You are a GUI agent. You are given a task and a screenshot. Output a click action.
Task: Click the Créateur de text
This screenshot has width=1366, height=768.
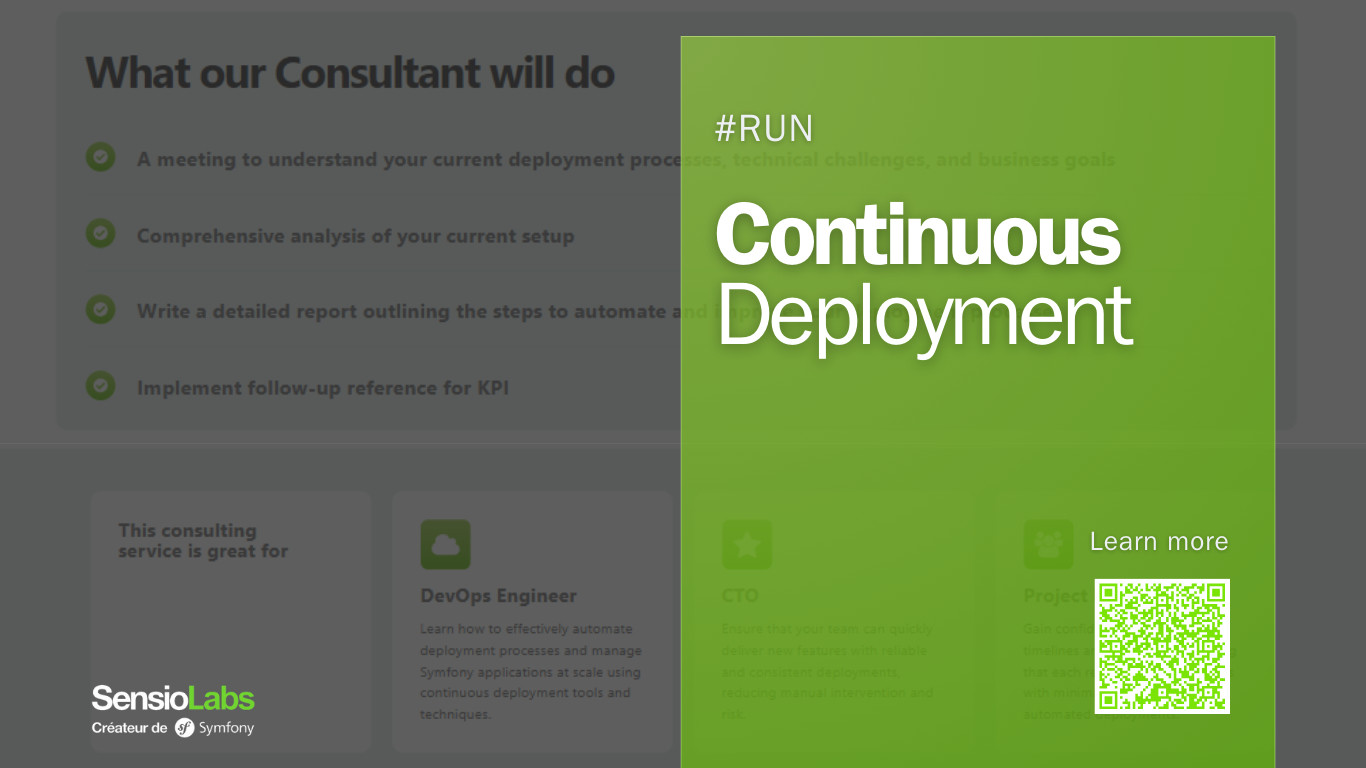pyautogui.click(x=129, y=728)
